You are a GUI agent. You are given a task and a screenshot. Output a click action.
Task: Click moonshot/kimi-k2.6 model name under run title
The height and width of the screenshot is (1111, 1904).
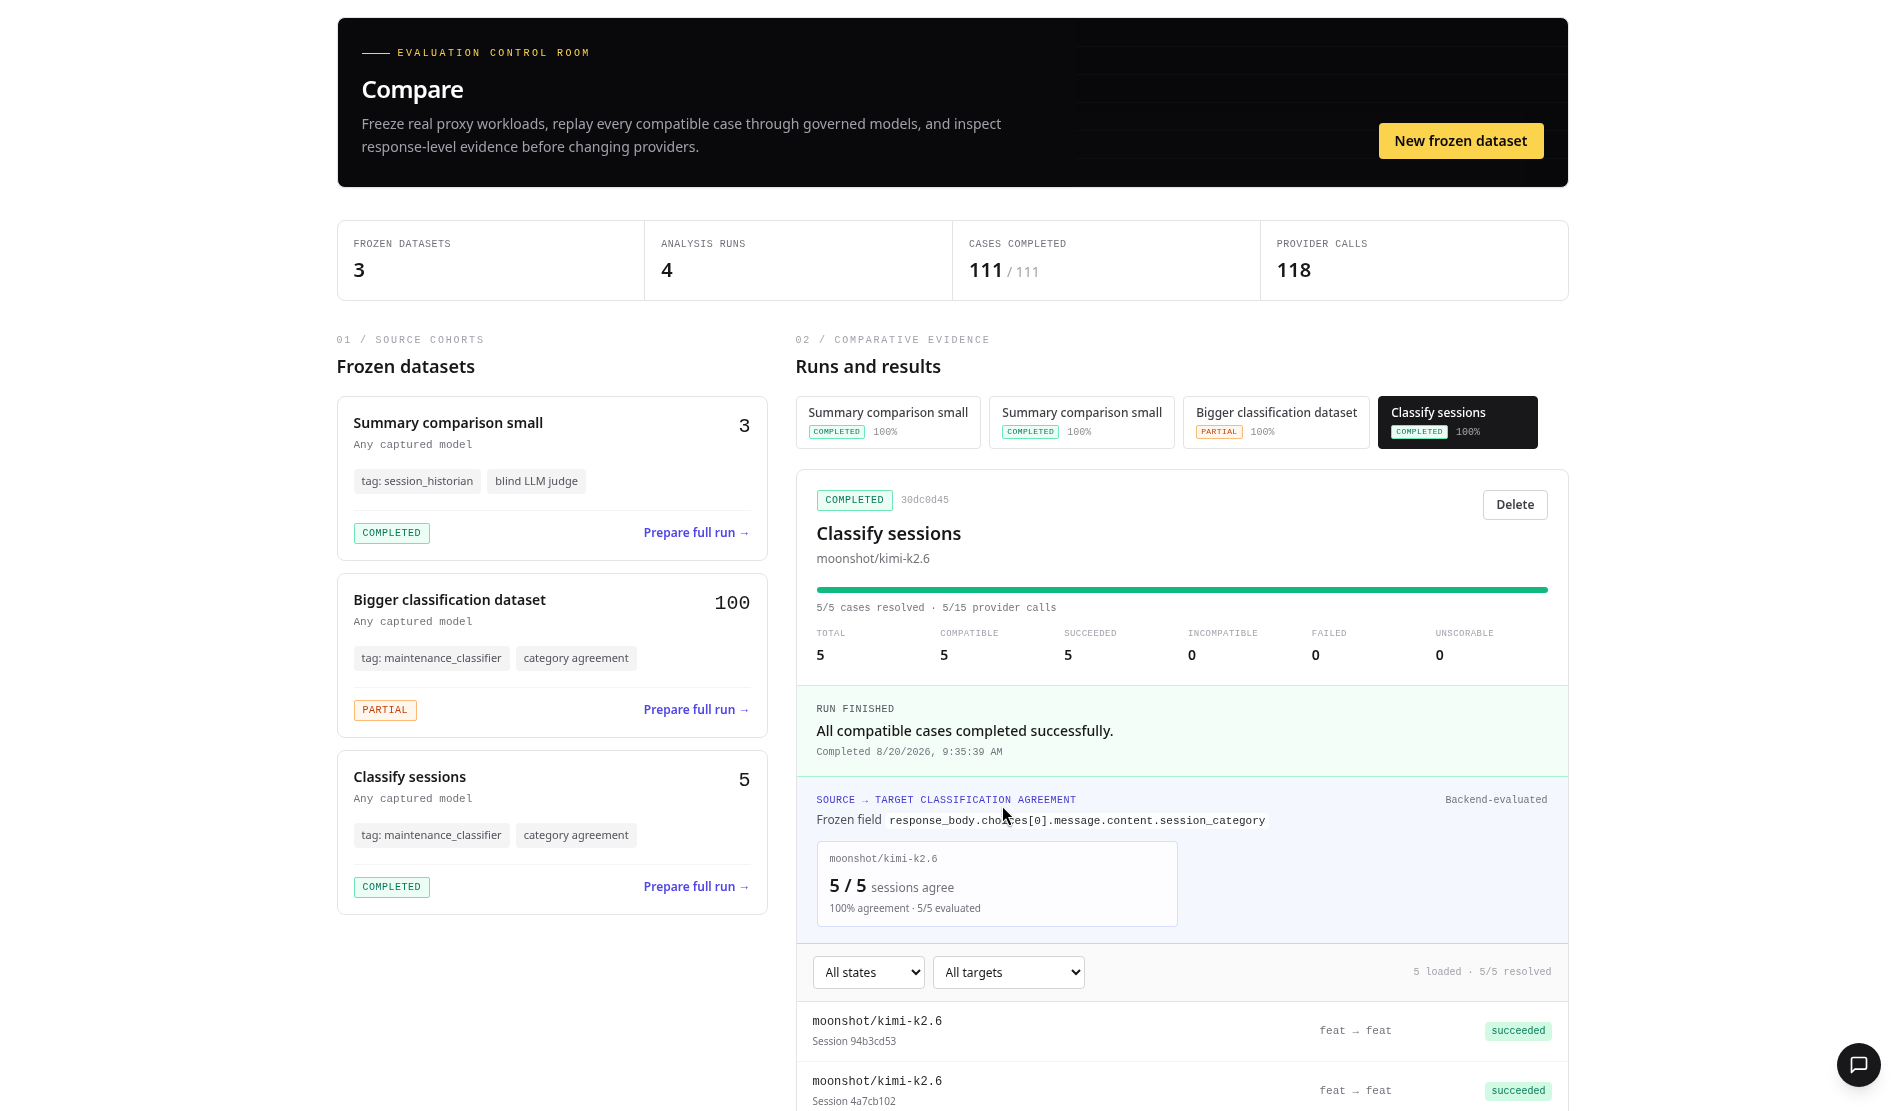872,559
